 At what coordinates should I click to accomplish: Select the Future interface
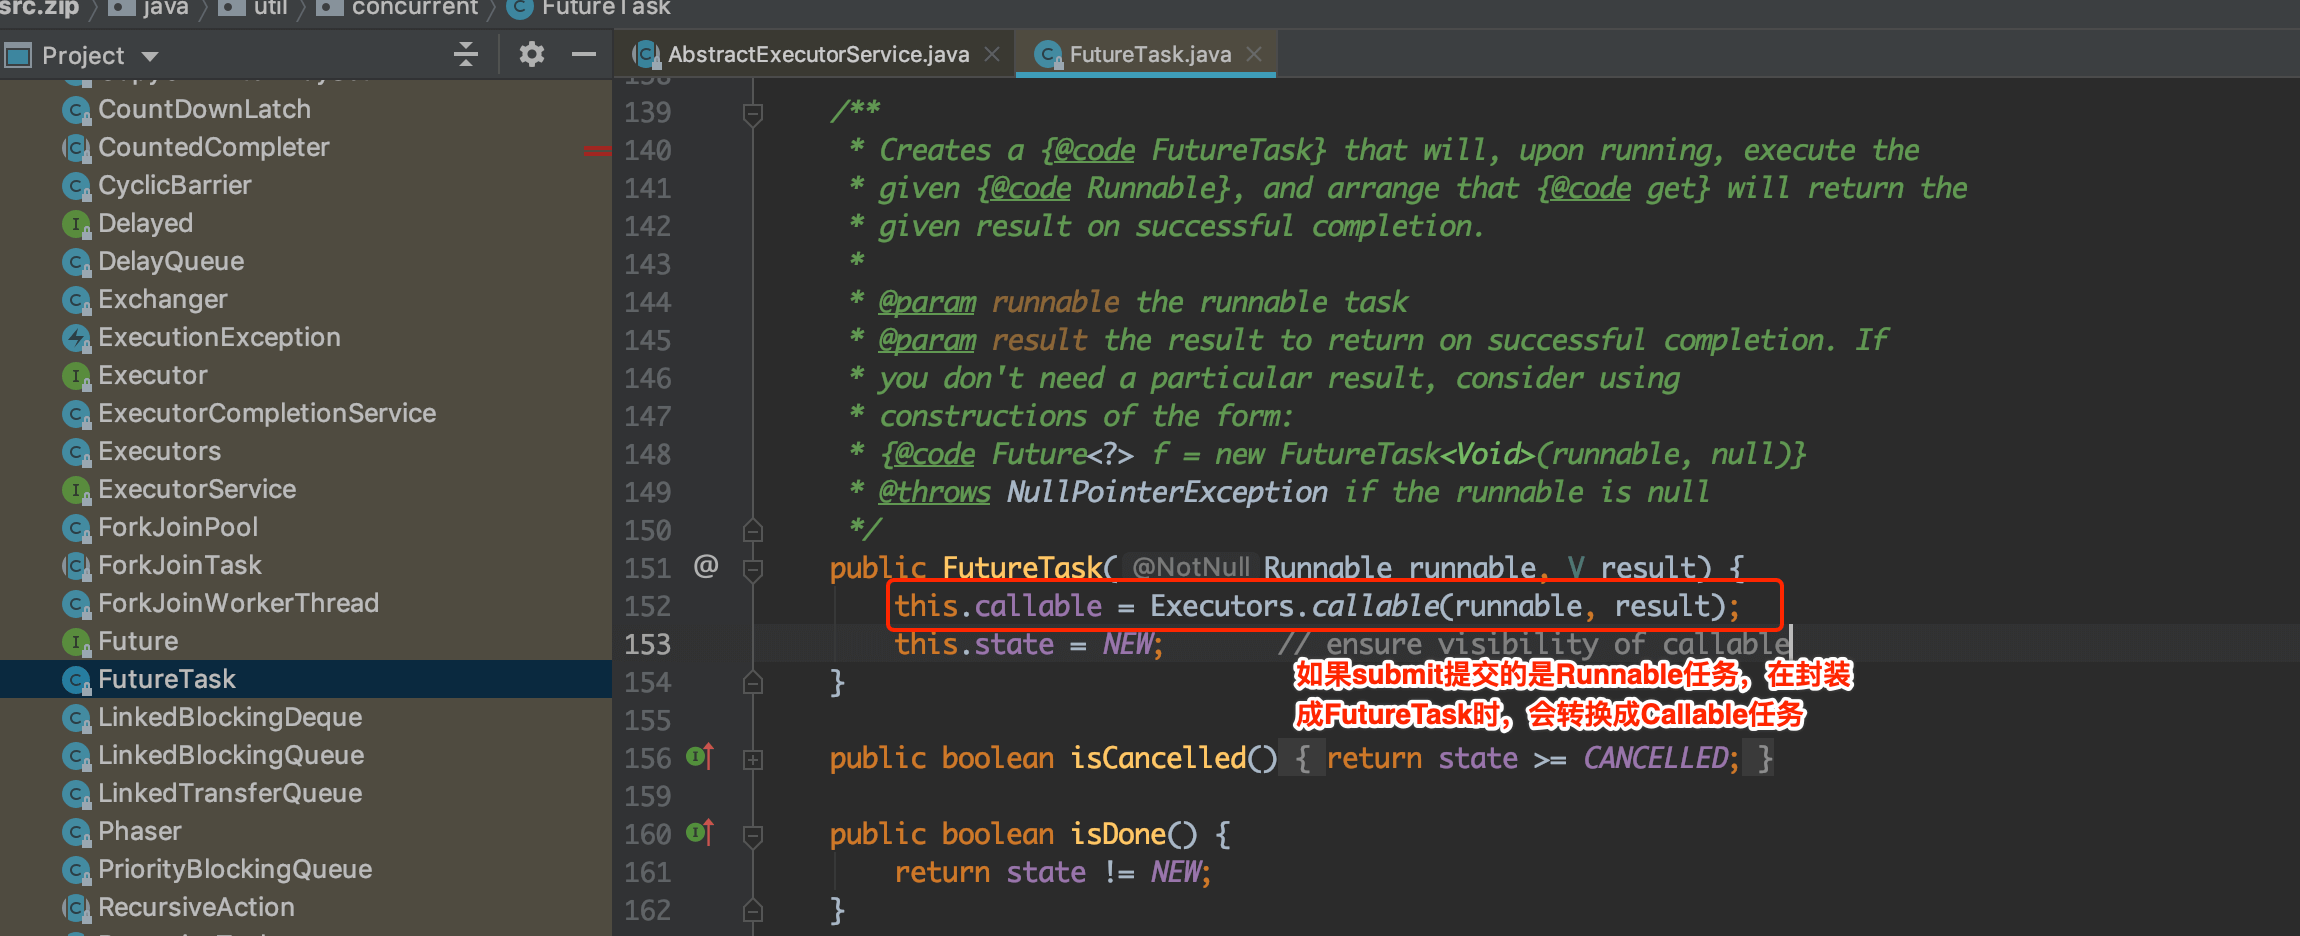coord(138,641)
